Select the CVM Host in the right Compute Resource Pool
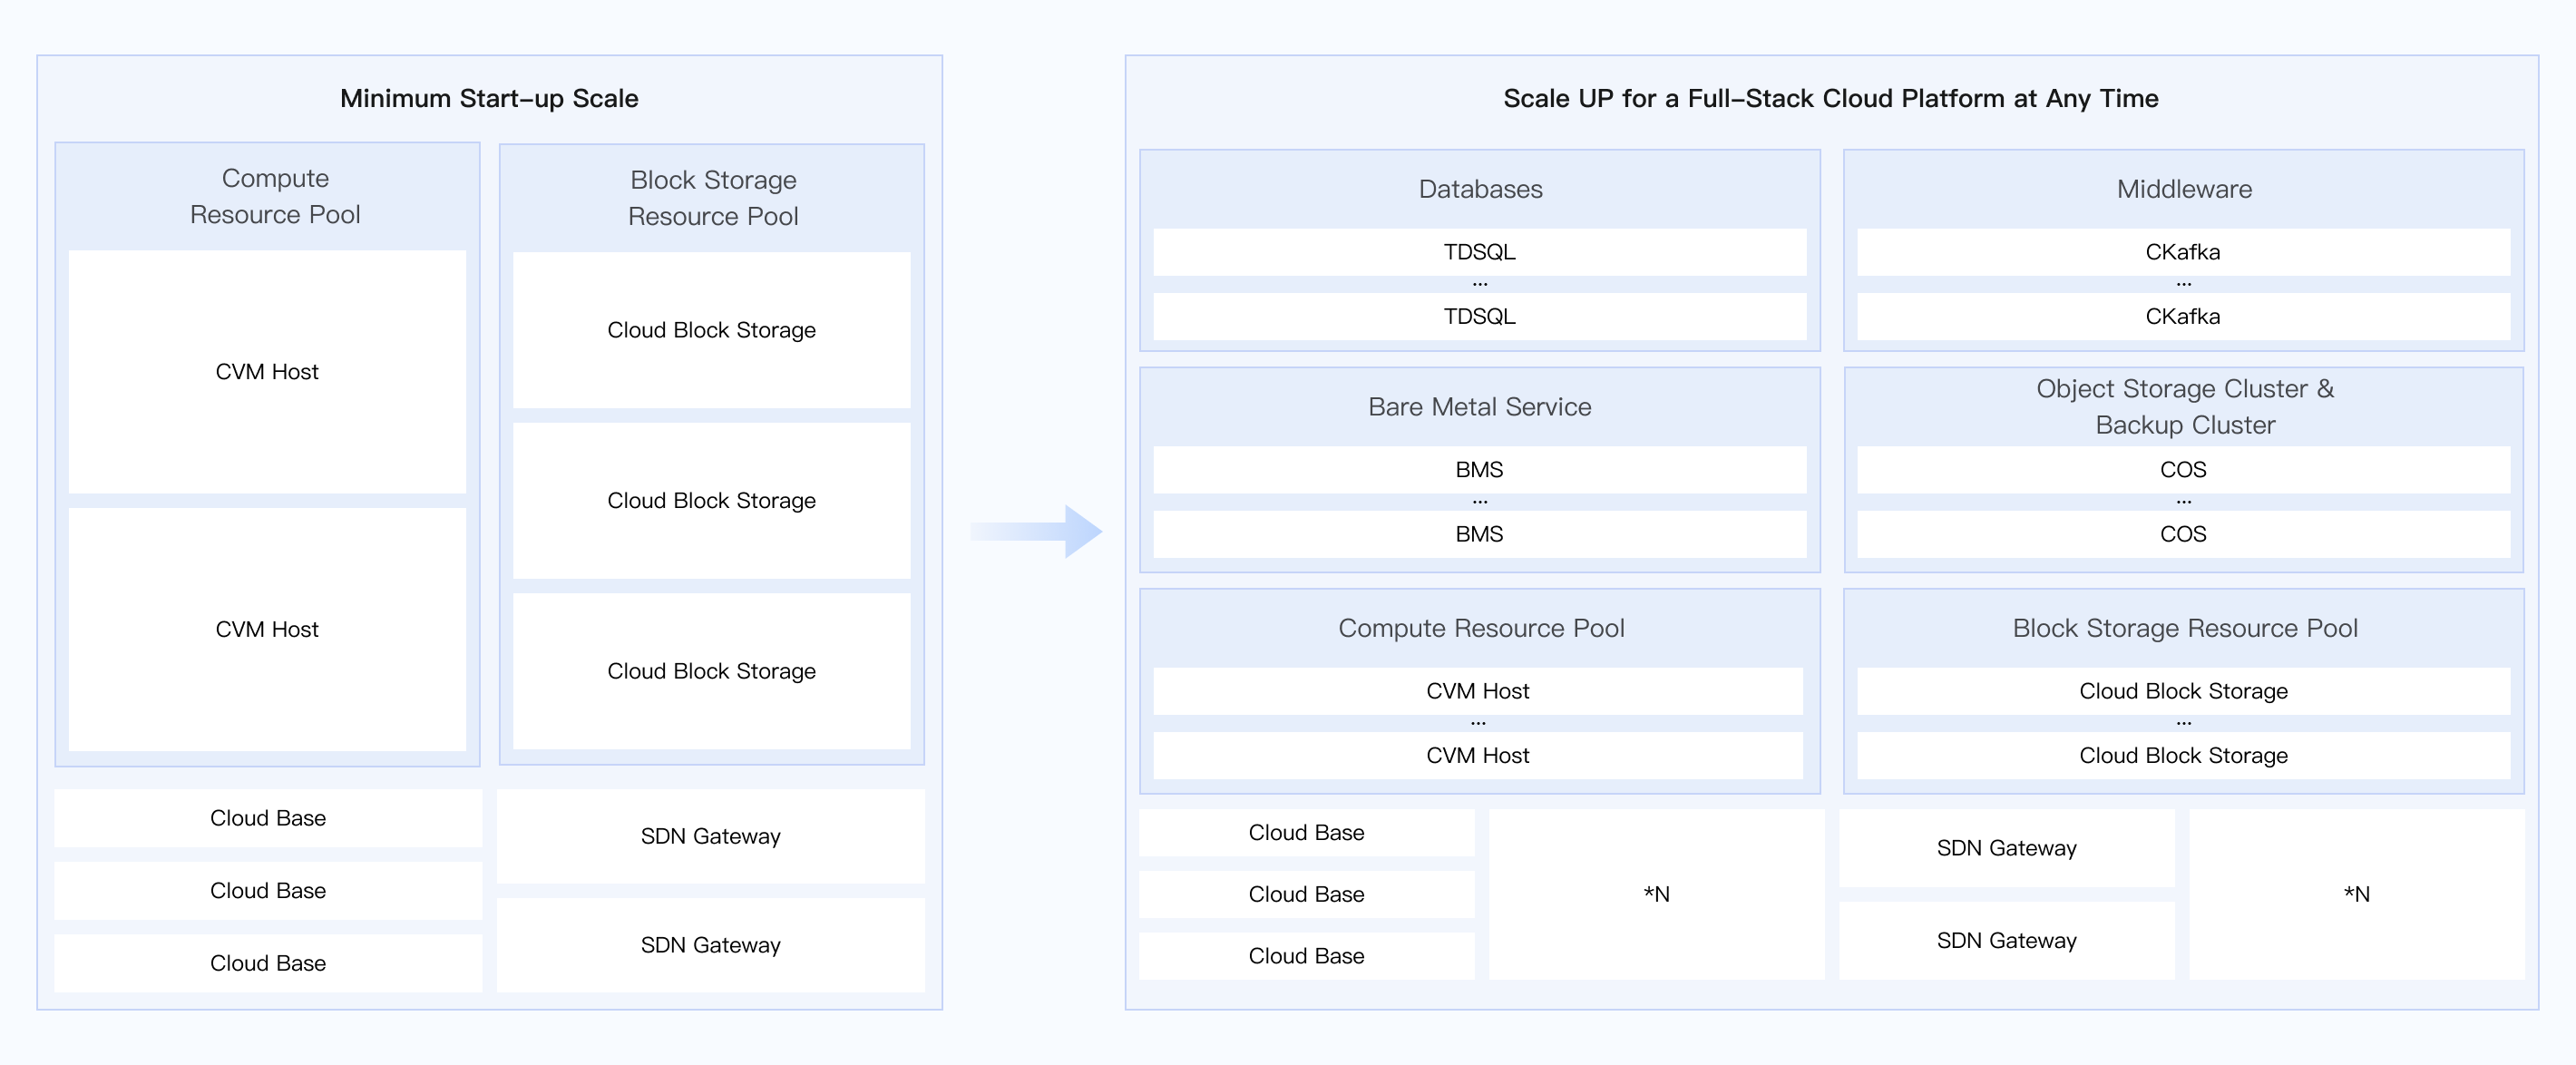The width and height of the screenshot is (2576, 1065). click(1480, 691)
